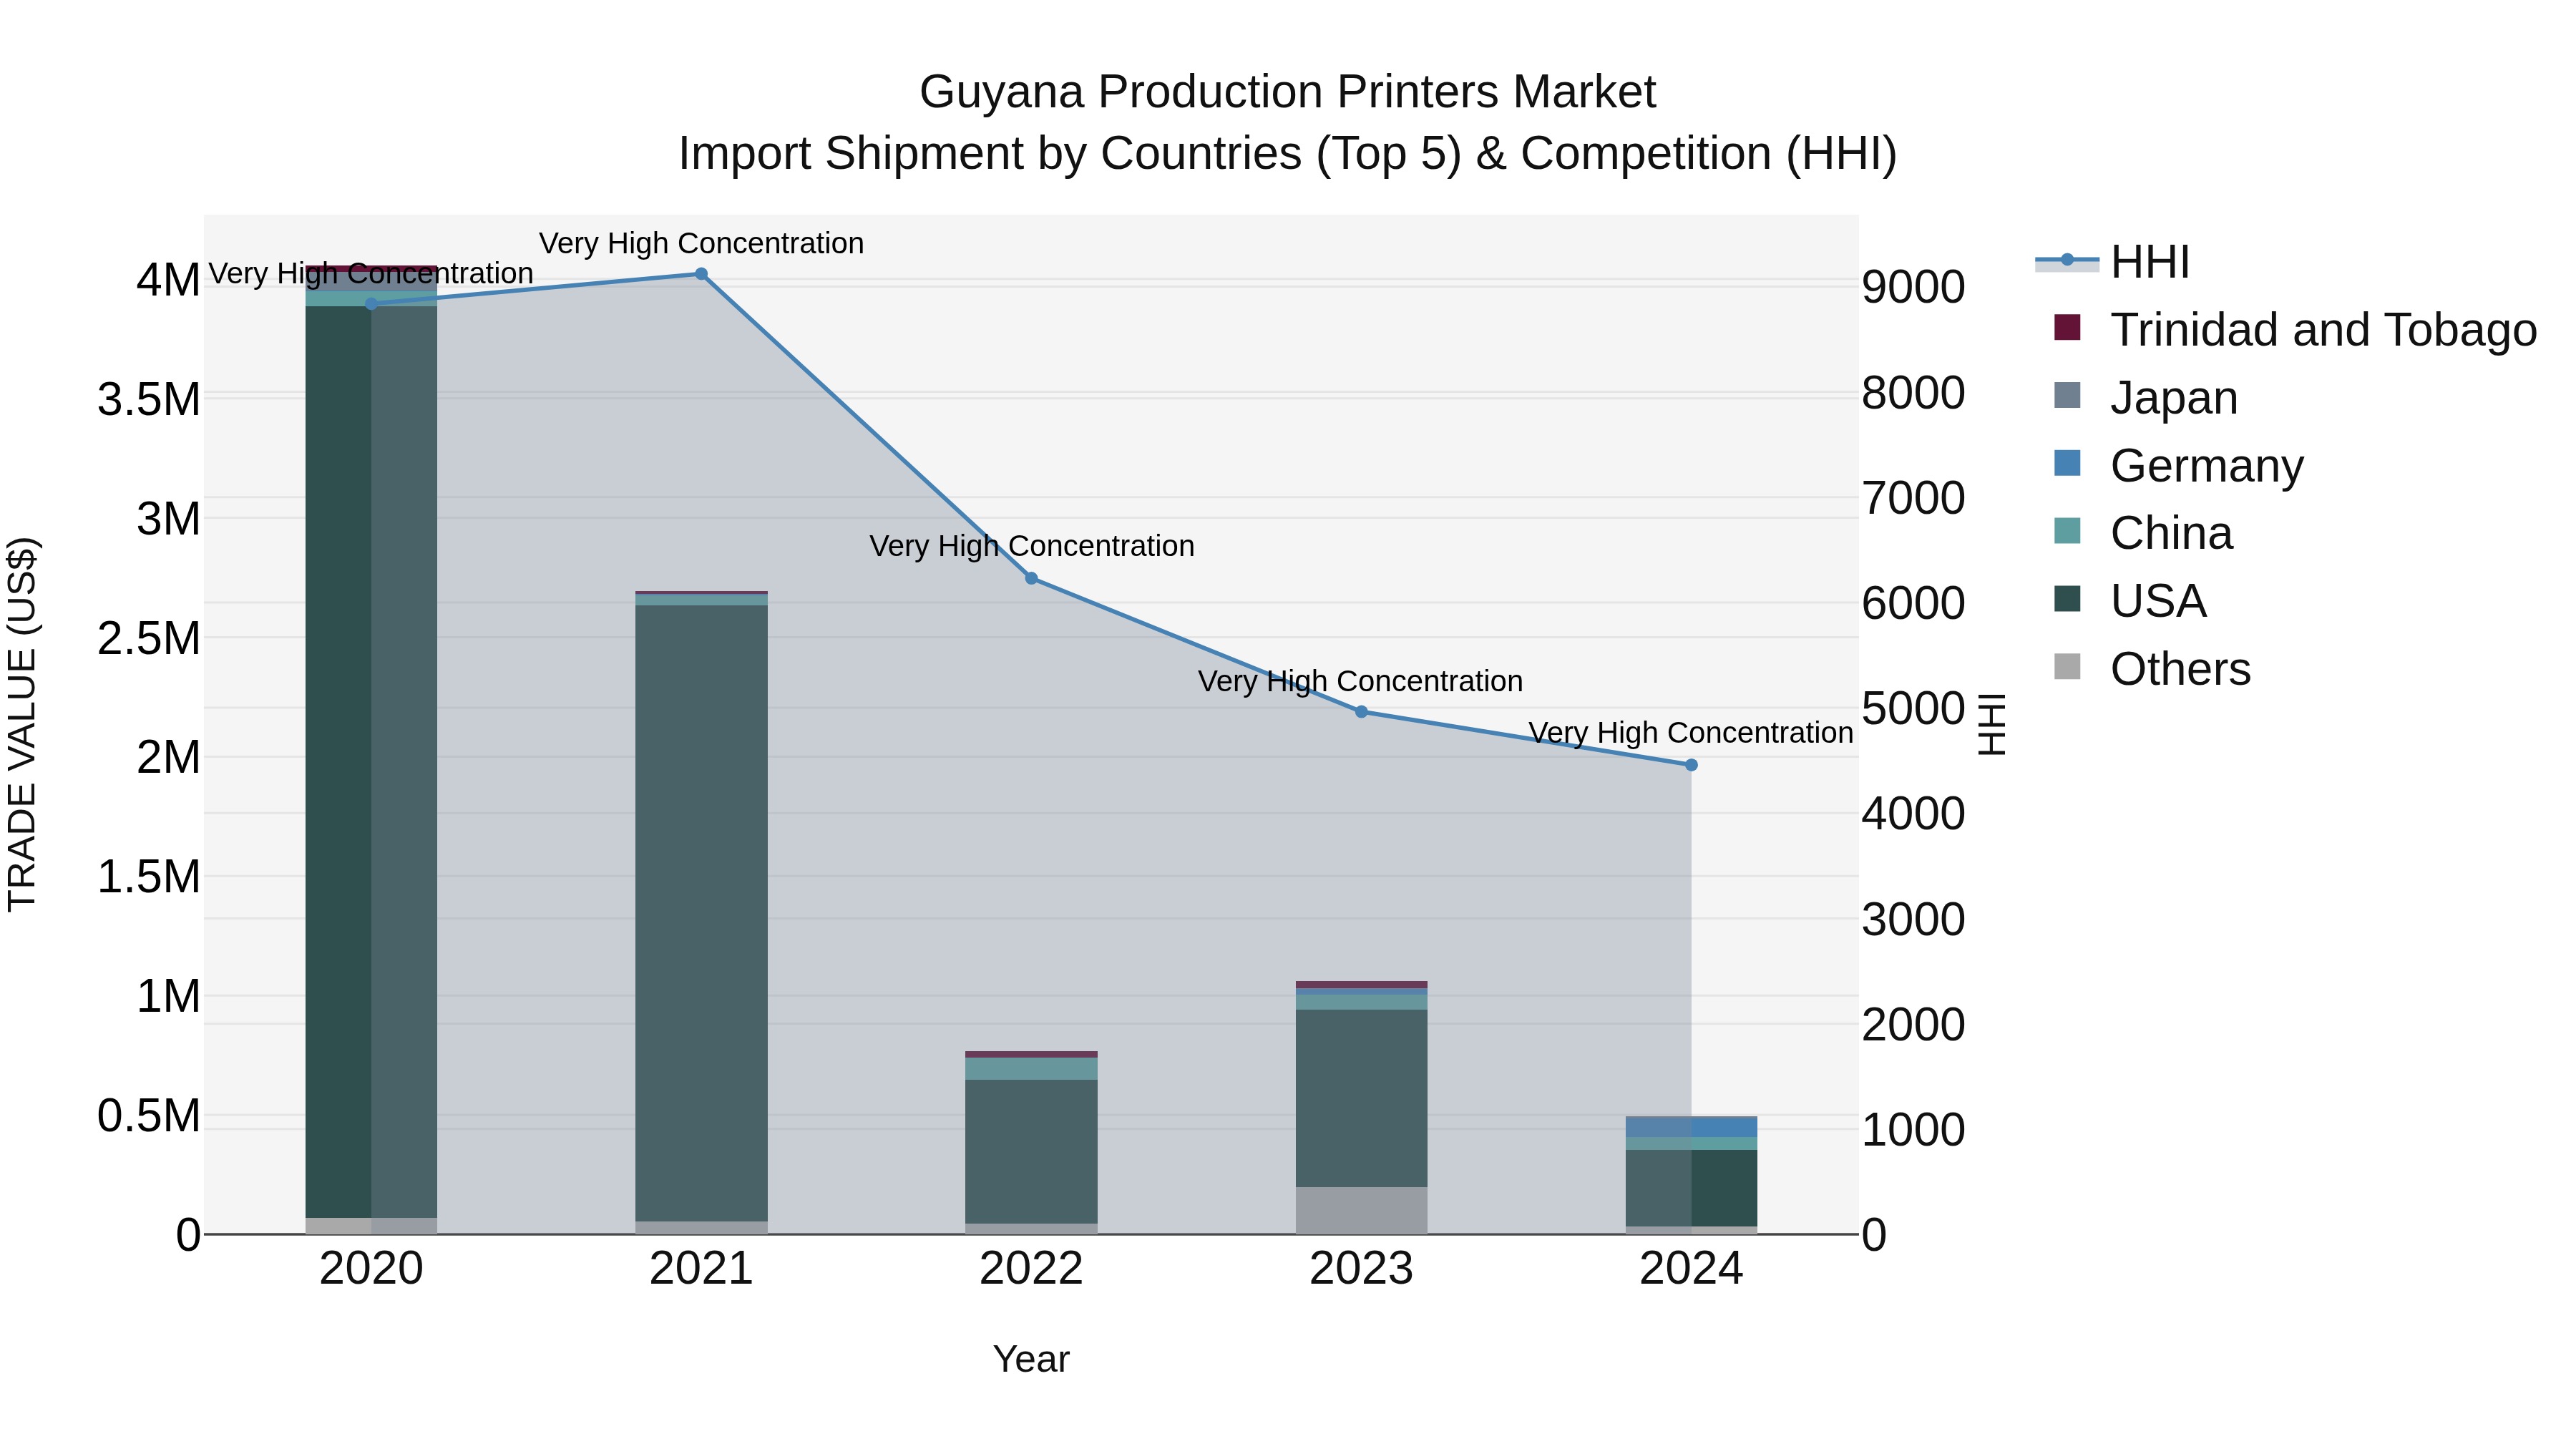Screen dimensions: 2576x1449
Task: Select the 2021 USA bar segment
Action: pyautogui.click(x=701, y=913)
